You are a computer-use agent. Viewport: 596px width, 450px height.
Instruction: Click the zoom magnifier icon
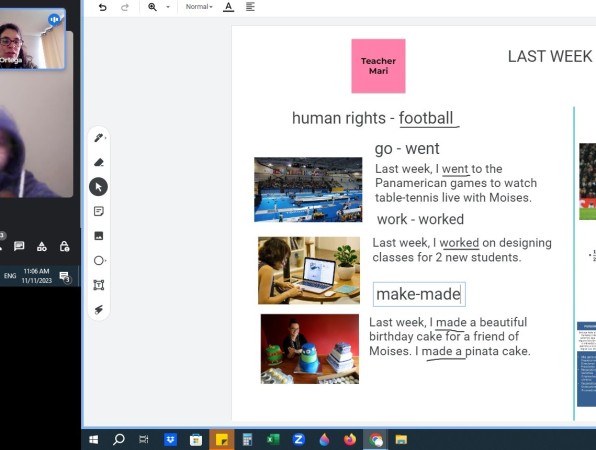tap(152, 7)
